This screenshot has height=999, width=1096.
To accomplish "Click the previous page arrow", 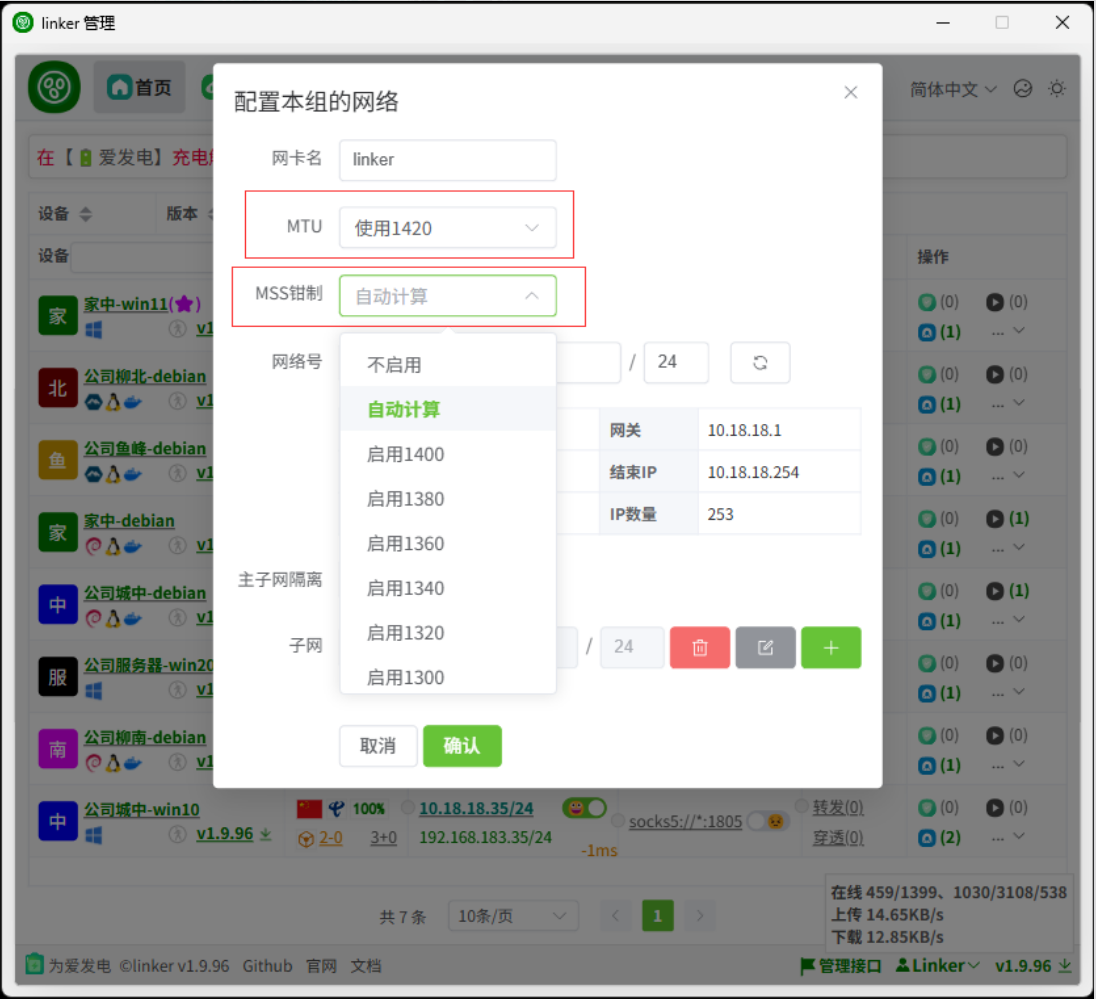I will [615, 916].
